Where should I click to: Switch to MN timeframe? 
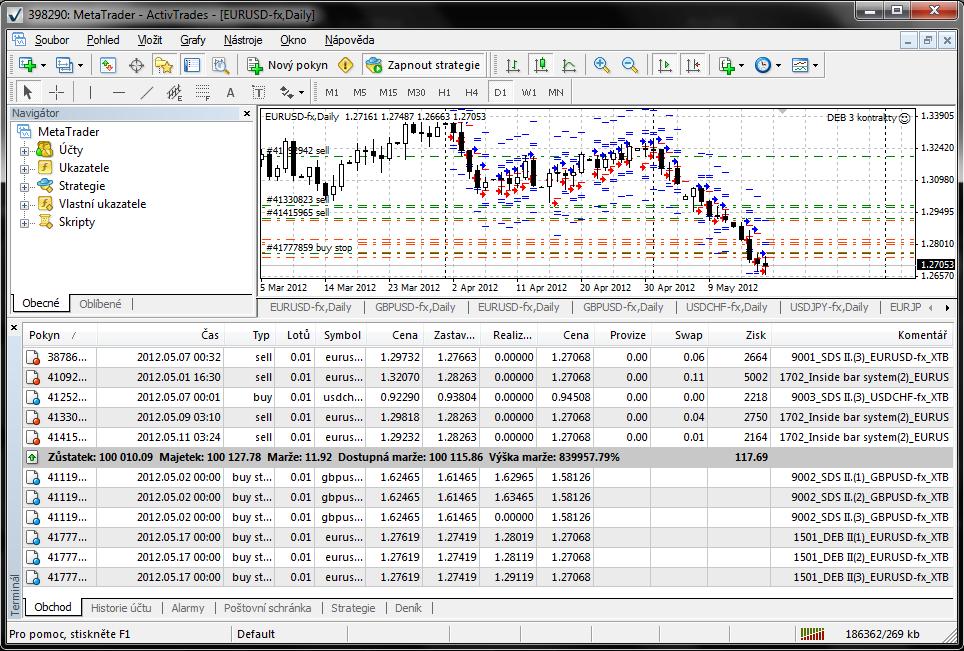coord(556,92)
